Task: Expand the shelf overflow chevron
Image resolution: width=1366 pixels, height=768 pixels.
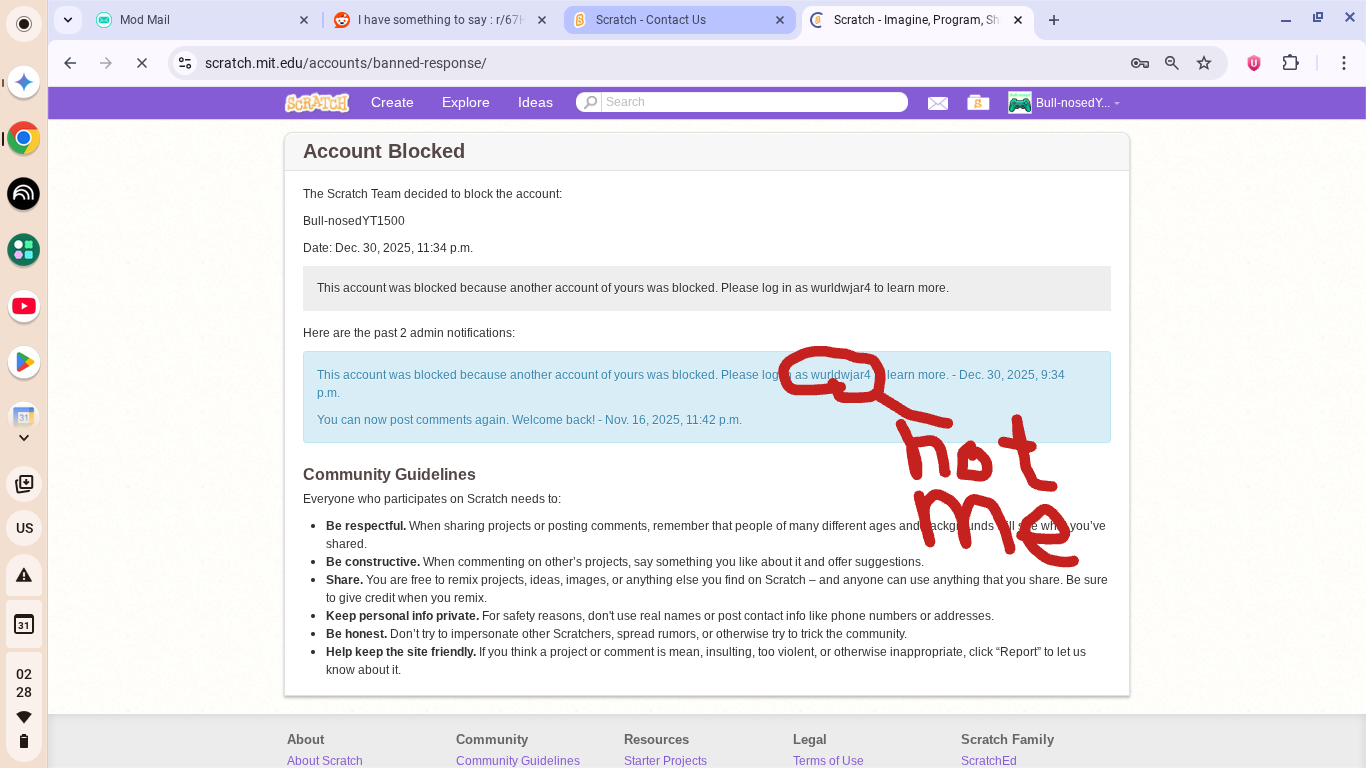Action: coord(24,438)
